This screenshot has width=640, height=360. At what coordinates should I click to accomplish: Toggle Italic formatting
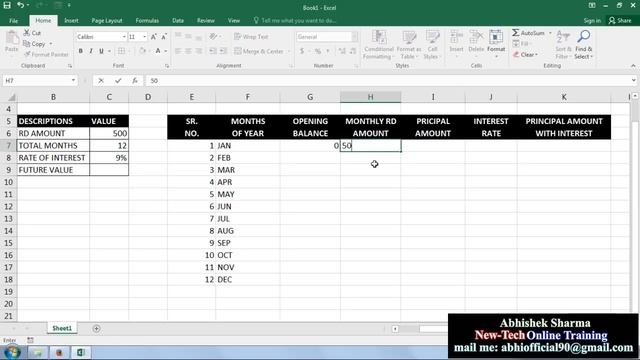click(x=91, y=51)
